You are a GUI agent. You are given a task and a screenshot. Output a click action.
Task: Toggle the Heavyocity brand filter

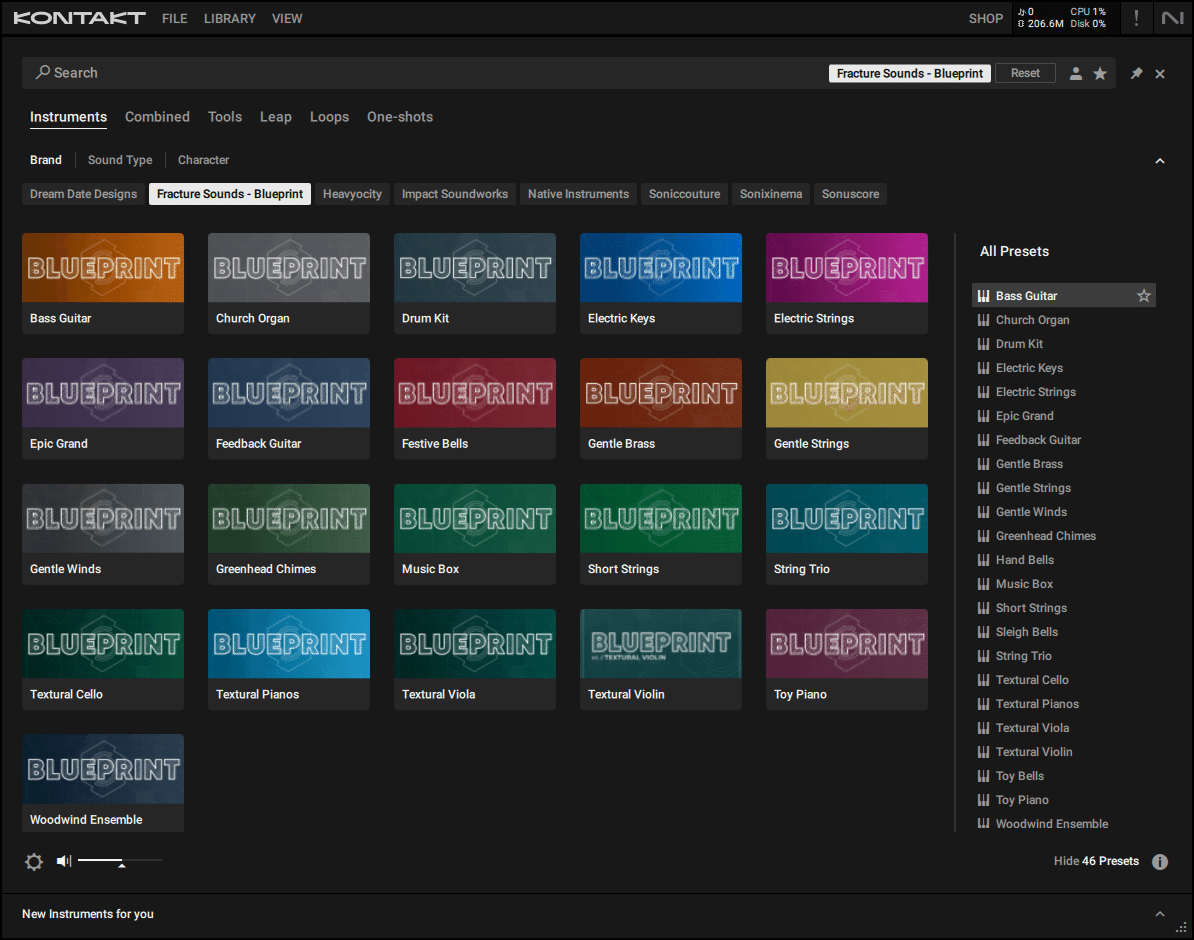(352, 194)
